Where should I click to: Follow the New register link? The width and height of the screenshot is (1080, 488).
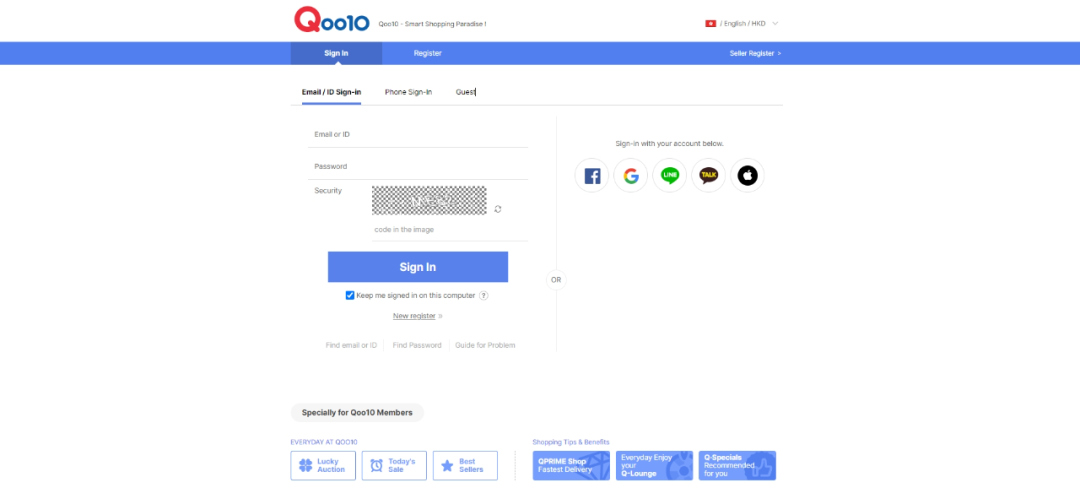416,316
